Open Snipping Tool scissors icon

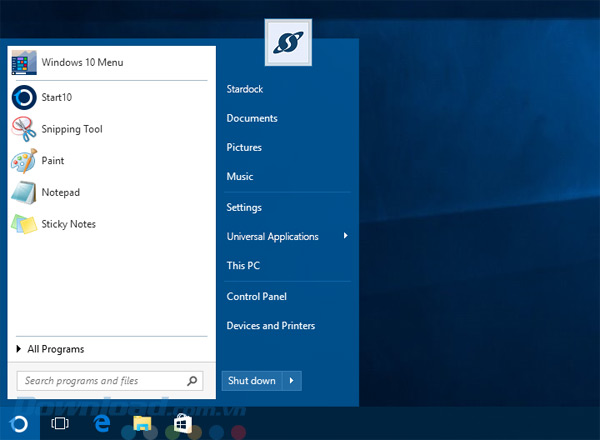(x=24, y=129)
